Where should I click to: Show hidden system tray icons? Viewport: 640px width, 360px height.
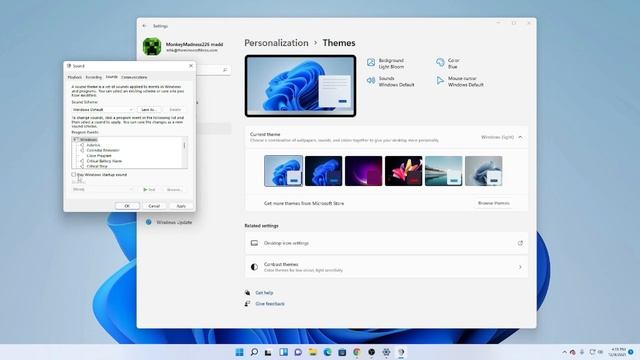[x=564, y=352]
